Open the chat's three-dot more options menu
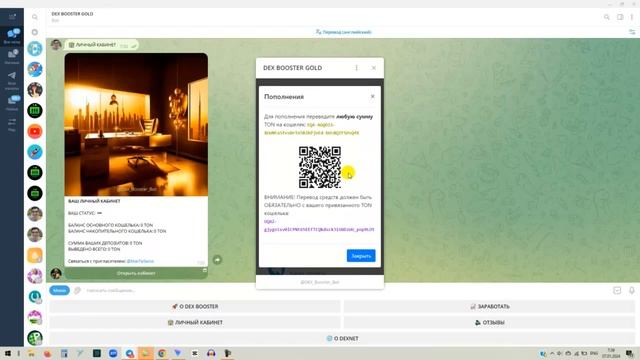640x360 pixels. [632, 17]
